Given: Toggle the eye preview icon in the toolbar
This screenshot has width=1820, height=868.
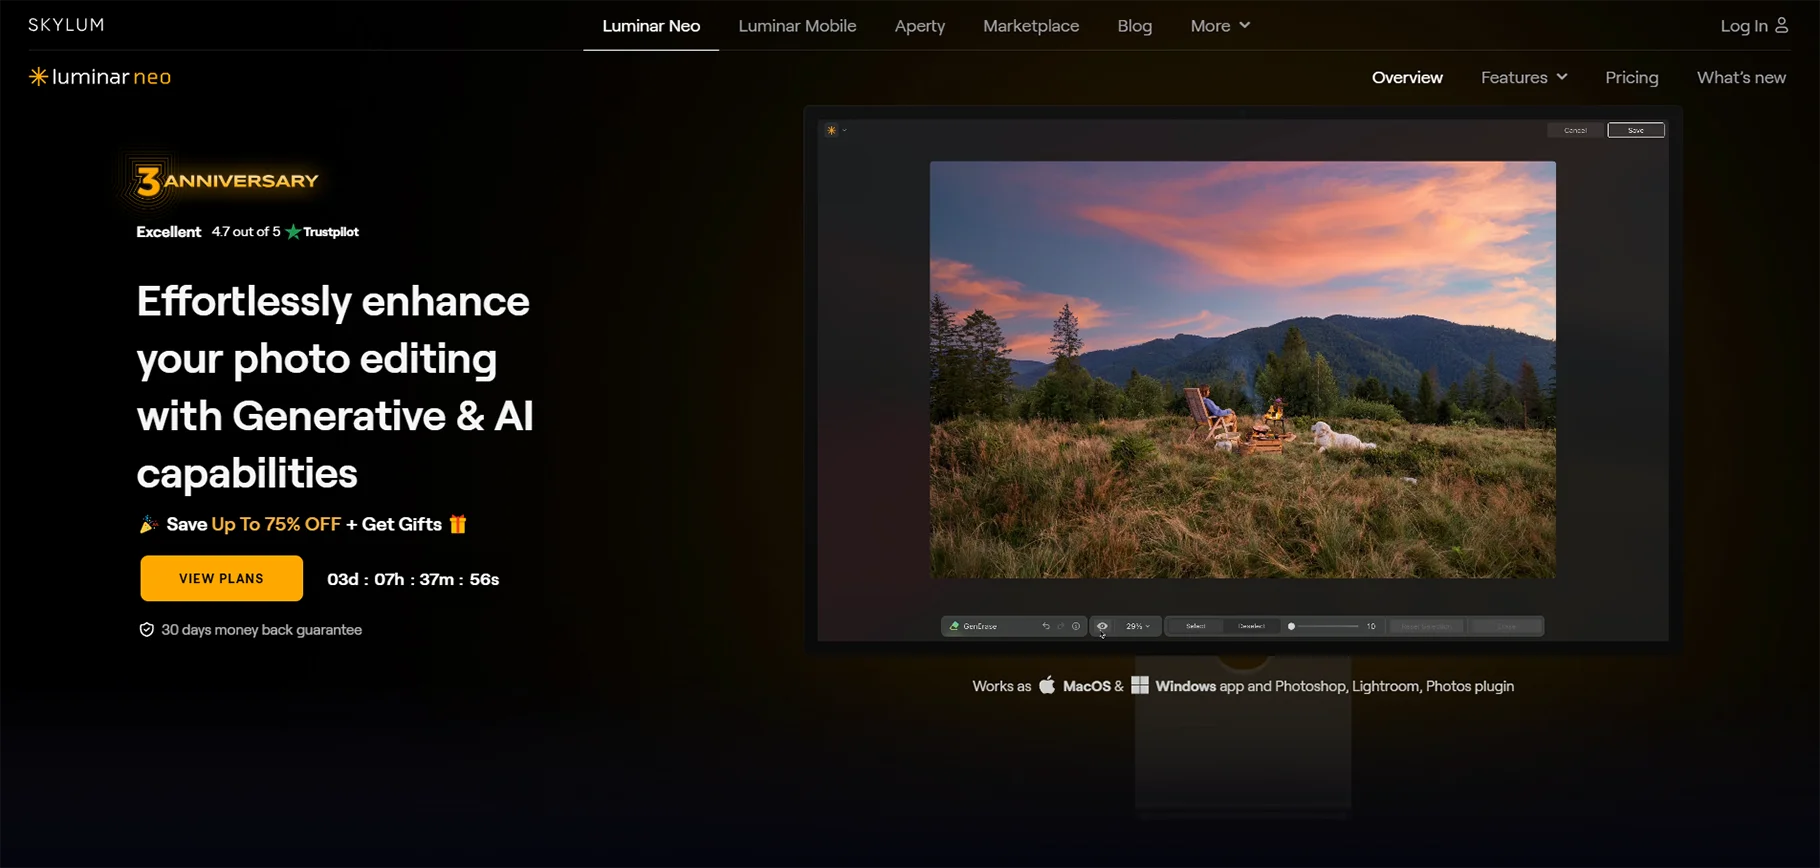Looking at the screenshot, I should [x=1102, y=626].
